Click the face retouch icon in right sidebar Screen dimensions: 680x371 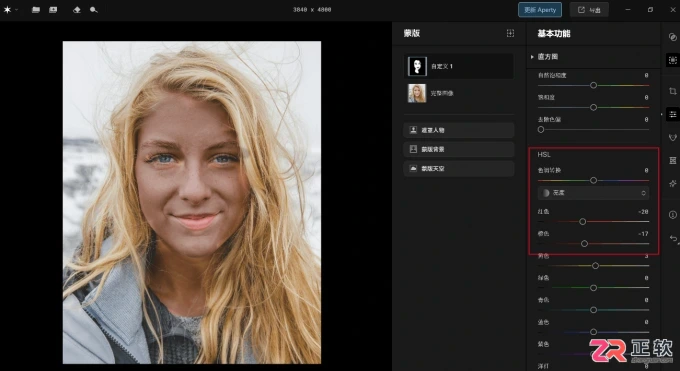click(x=673, y=138)
